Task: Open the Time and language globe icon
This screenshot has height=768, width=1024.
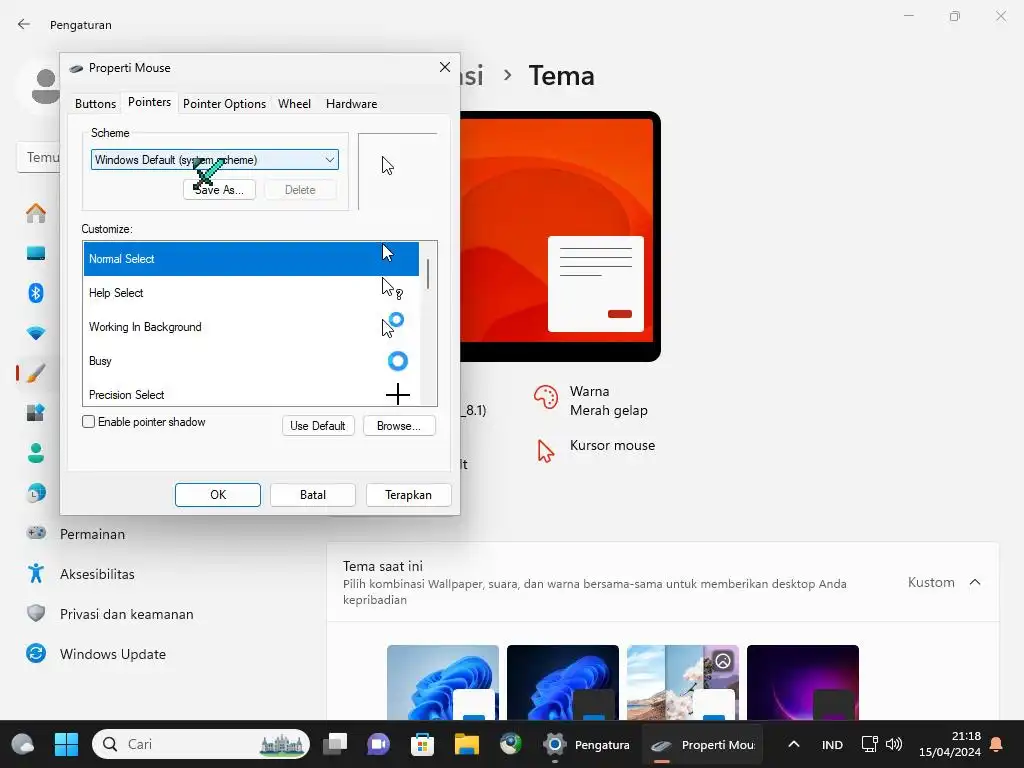Action: [36, 493]
